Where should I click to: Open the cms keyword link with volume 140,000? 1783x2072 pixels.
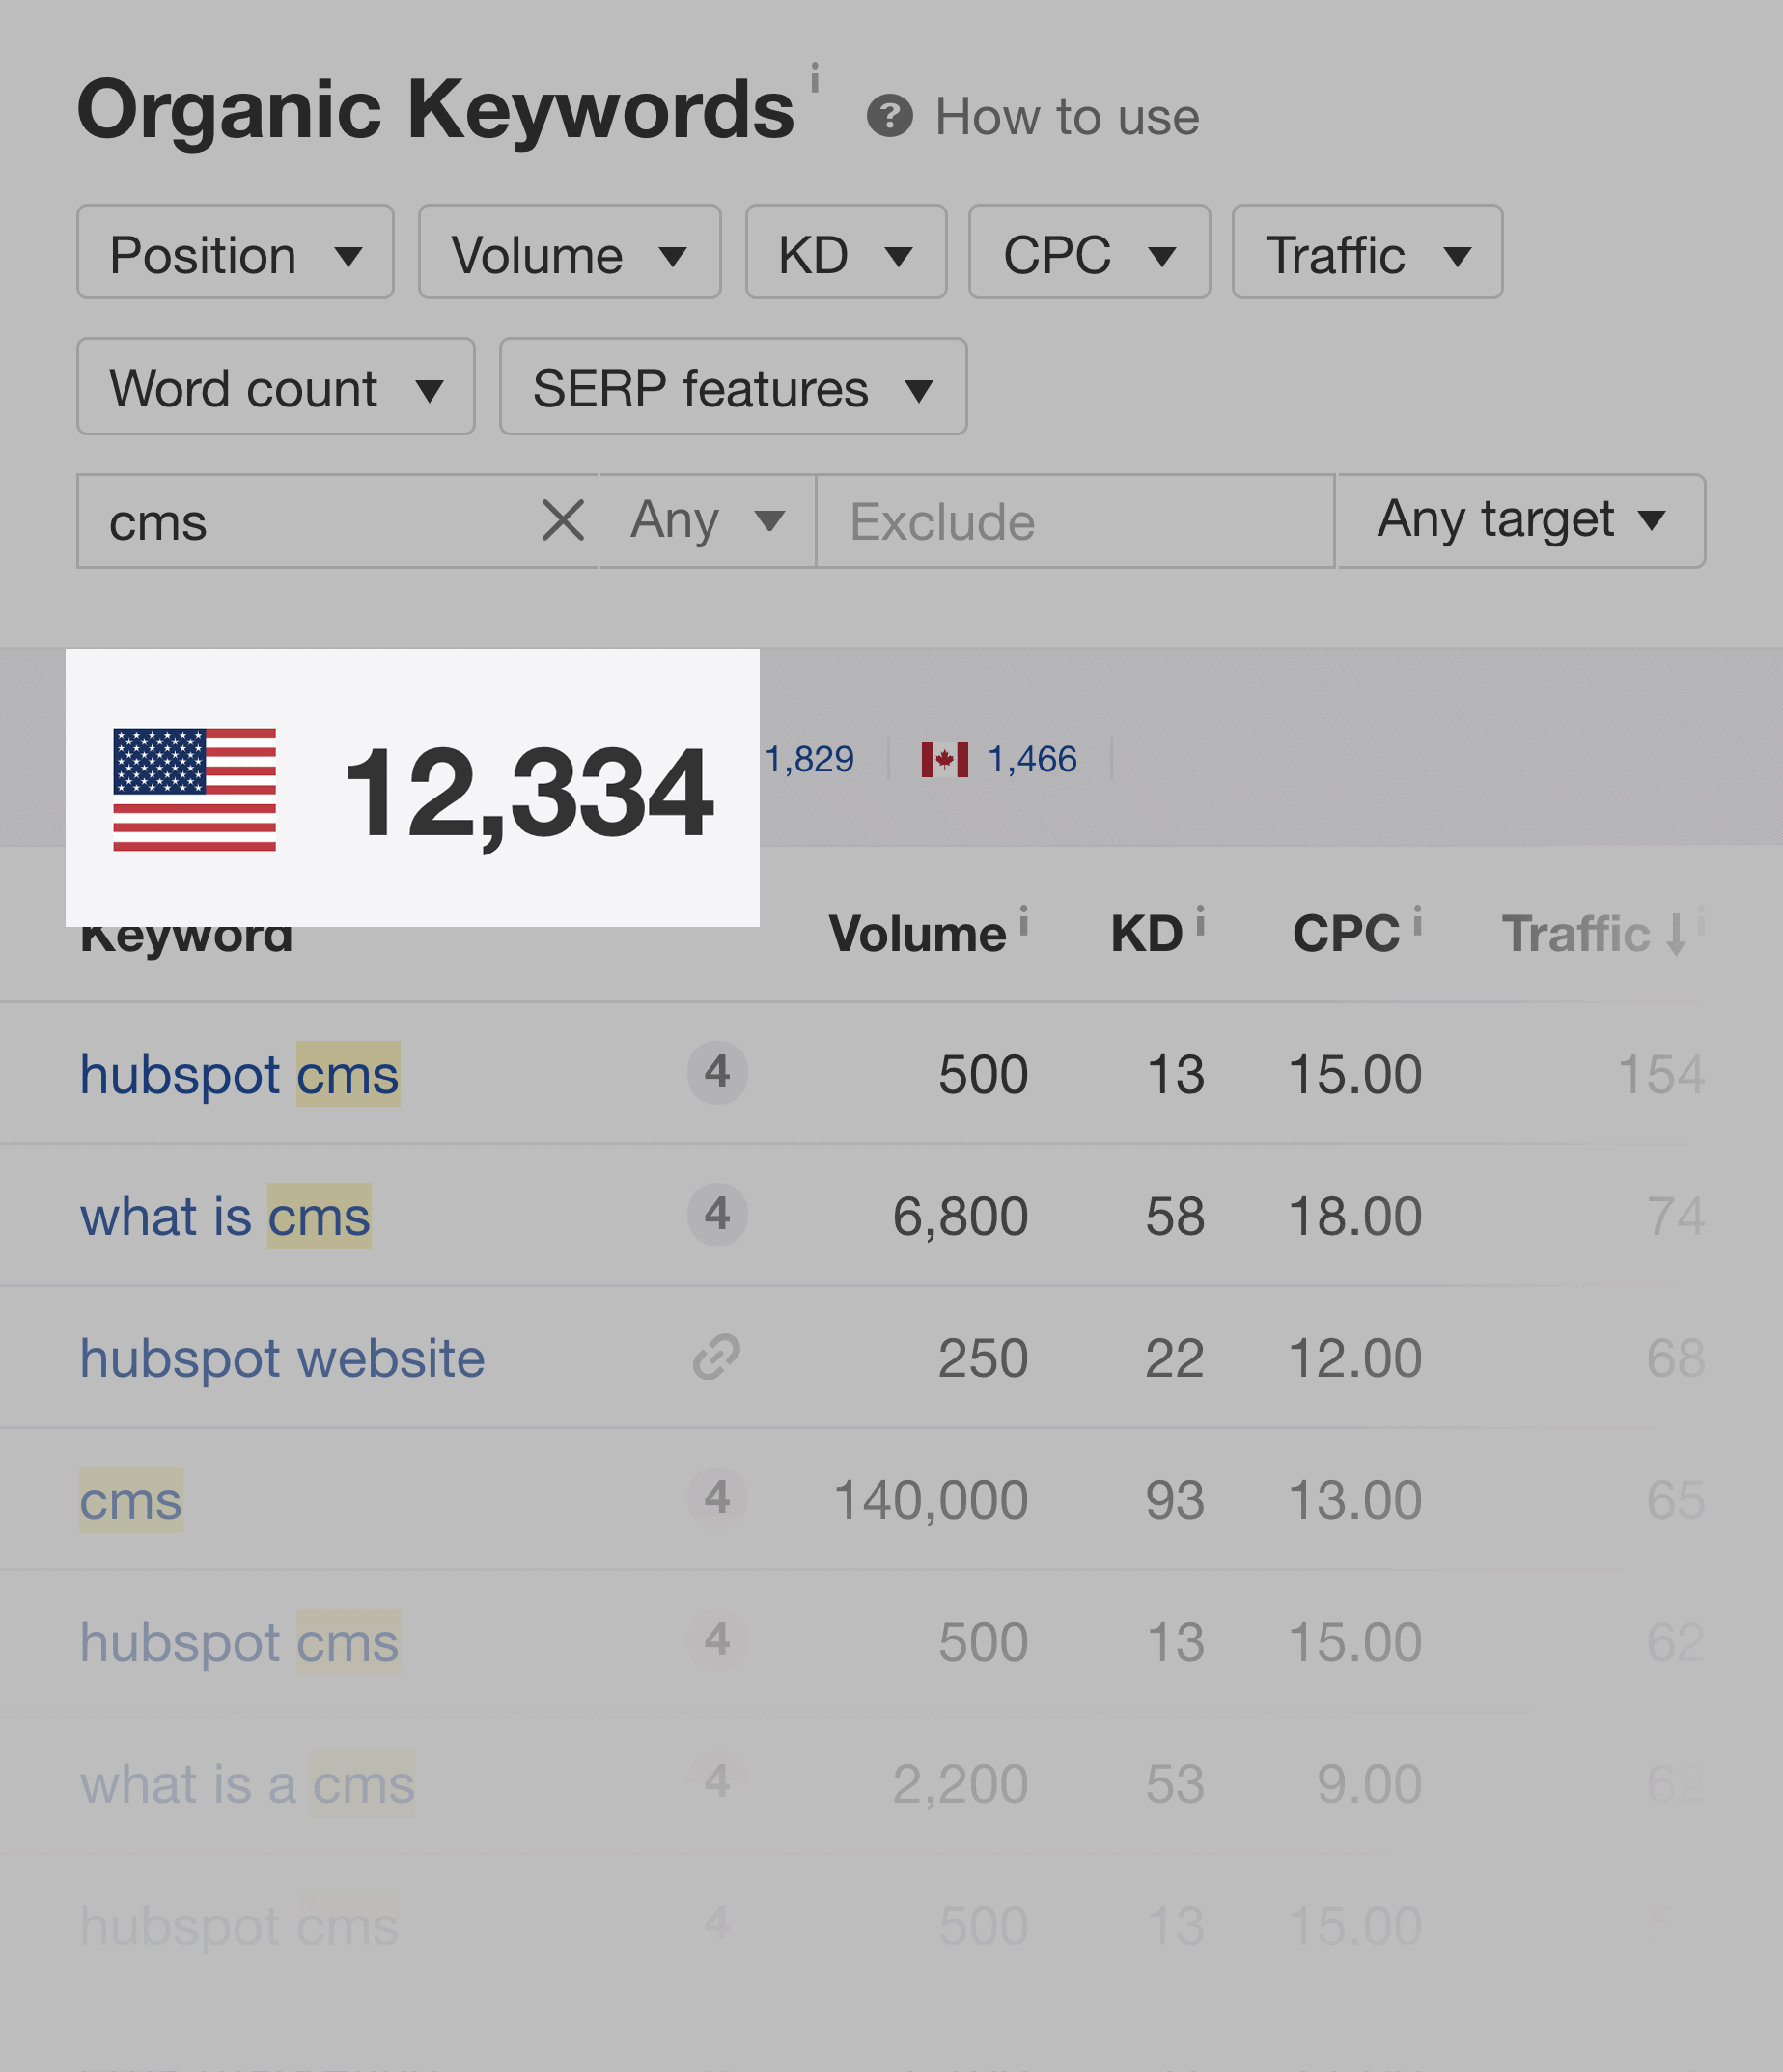coord(131,1500)
